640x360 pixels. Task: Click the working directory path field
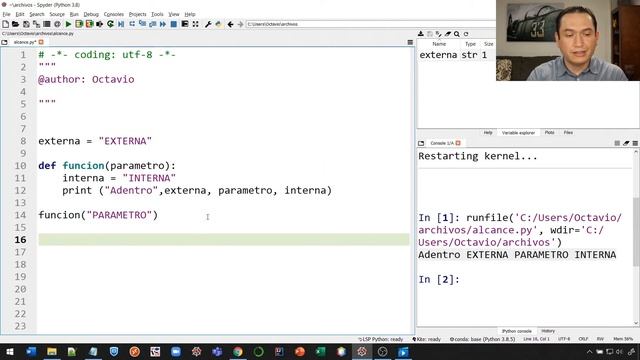tap(370, 24)
